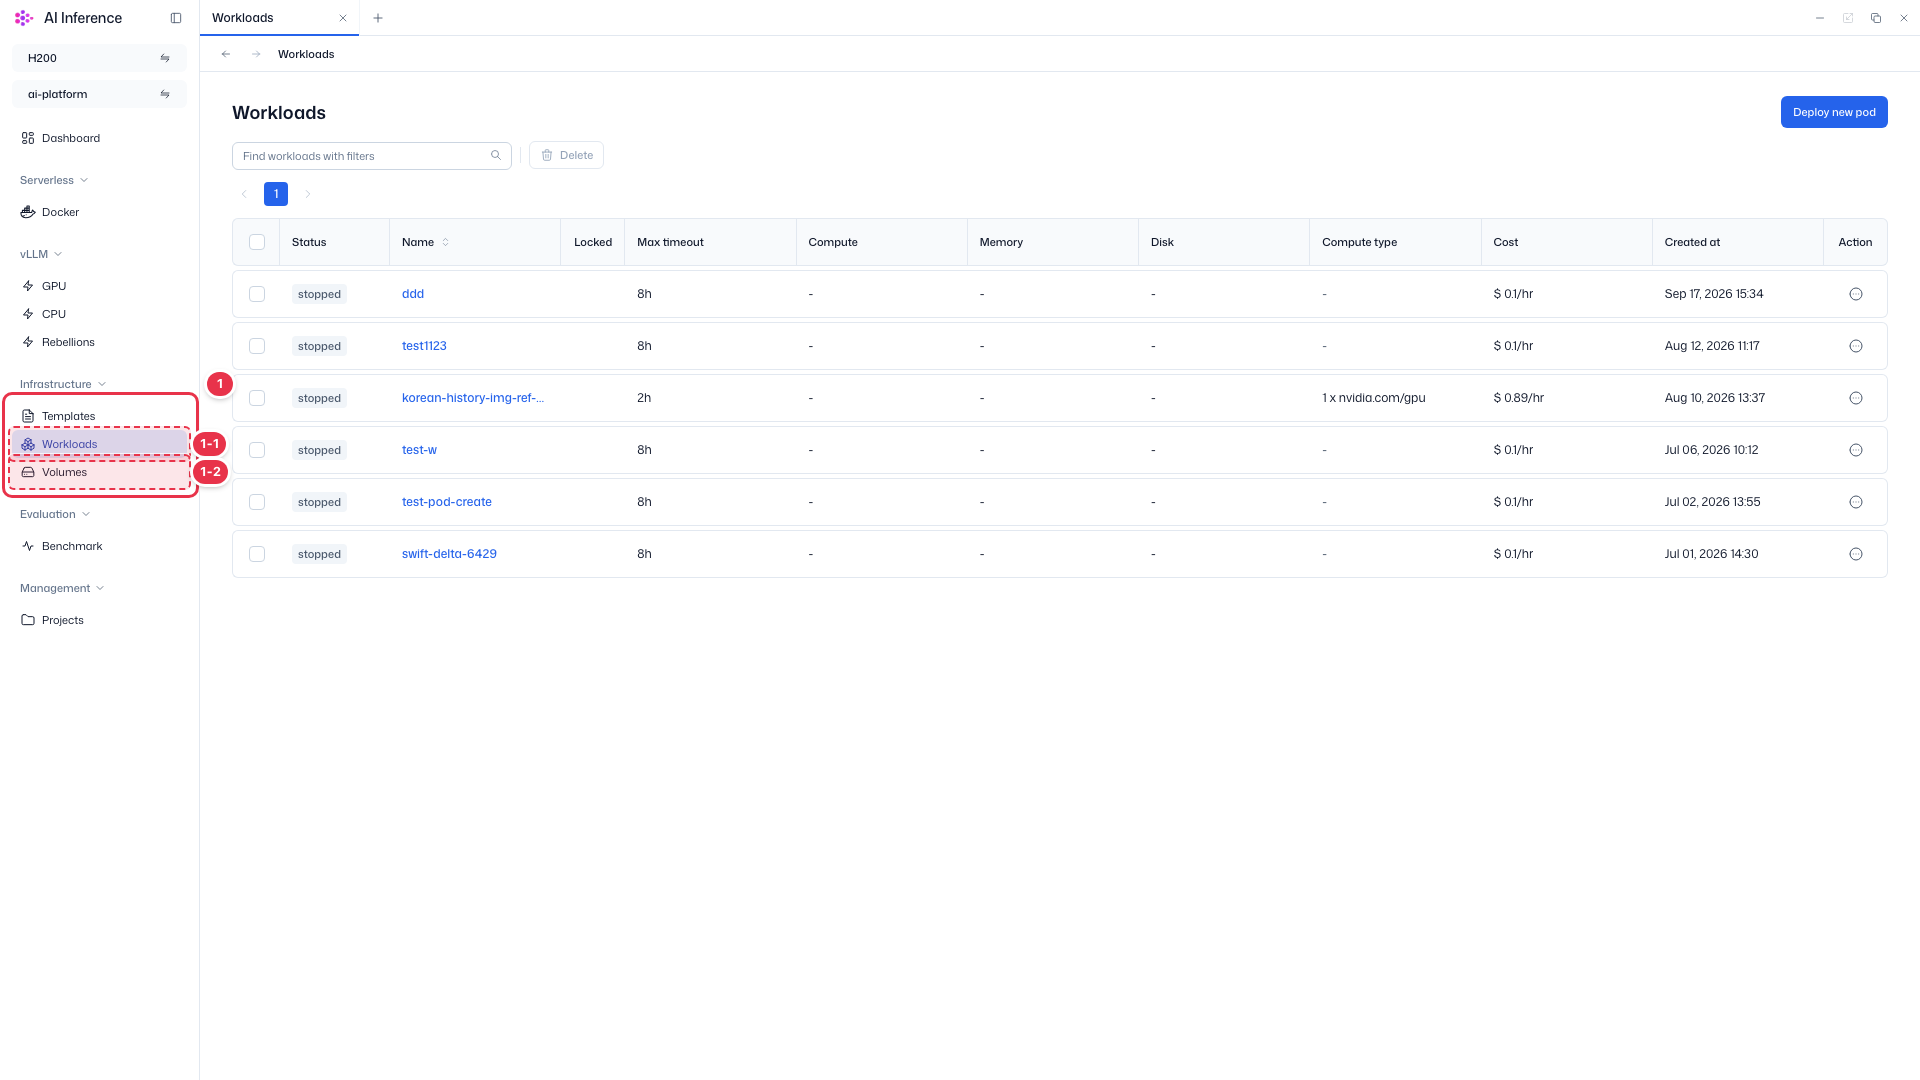Screen dimensions: 1920x1080
Task: Collapse the Management section
Action: pos(62,588)
